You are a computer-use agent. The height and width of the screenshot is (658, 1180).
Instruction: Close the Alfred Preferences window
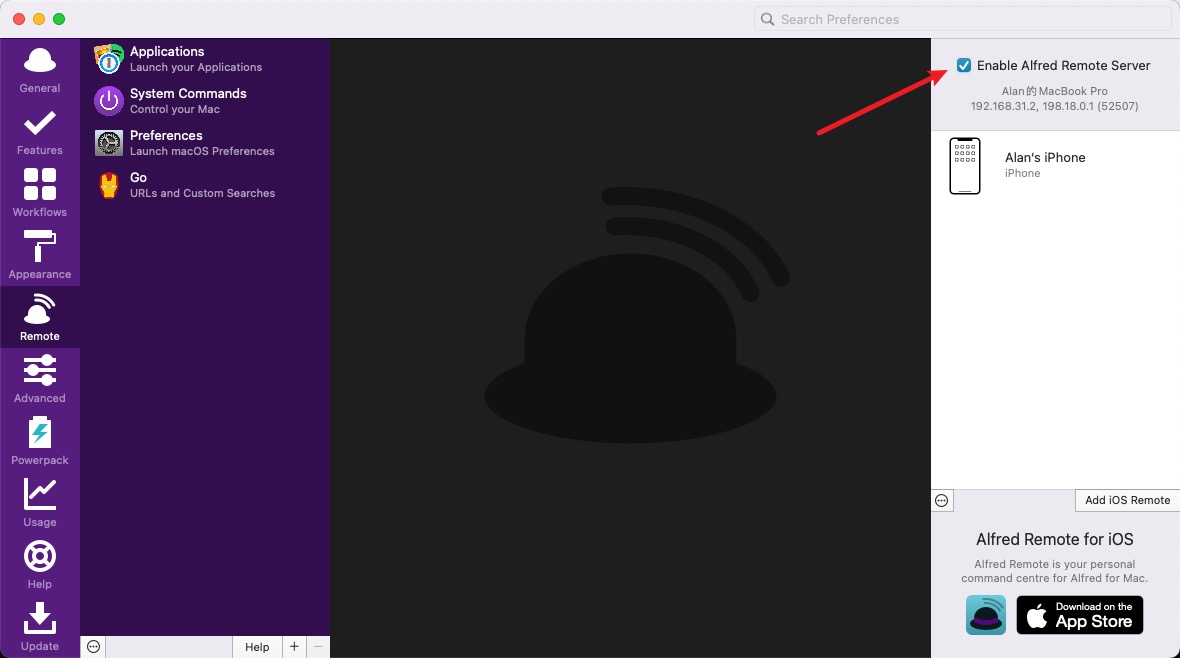[19, 19]
